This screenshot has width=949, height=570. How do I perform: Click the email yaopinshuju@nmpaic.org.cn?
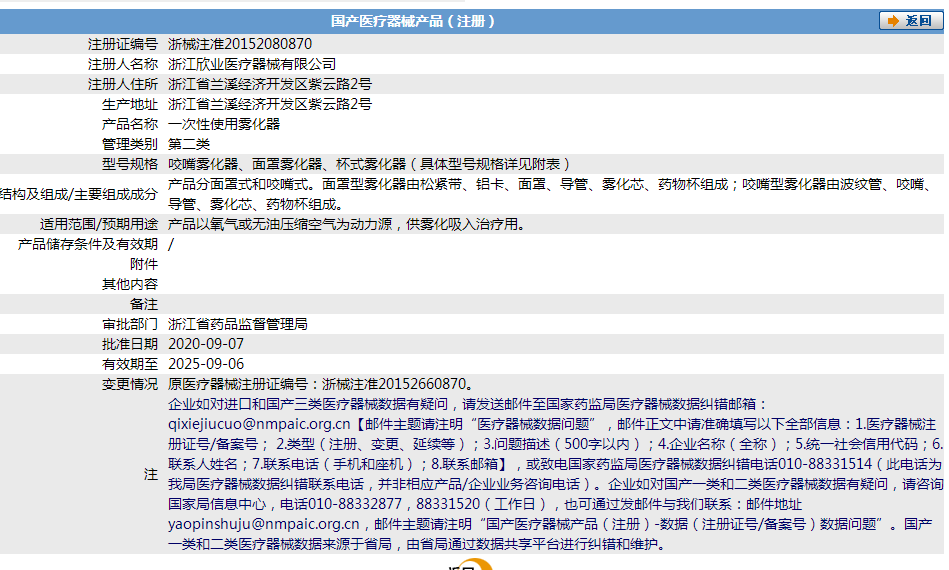tap(263, 524)
